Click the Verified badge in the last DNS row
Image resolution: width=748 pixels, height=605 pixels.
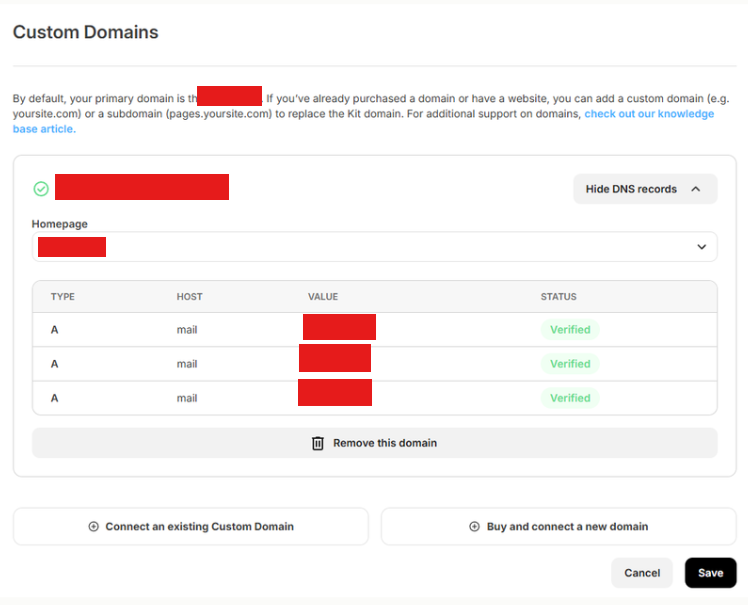[570, 398]
